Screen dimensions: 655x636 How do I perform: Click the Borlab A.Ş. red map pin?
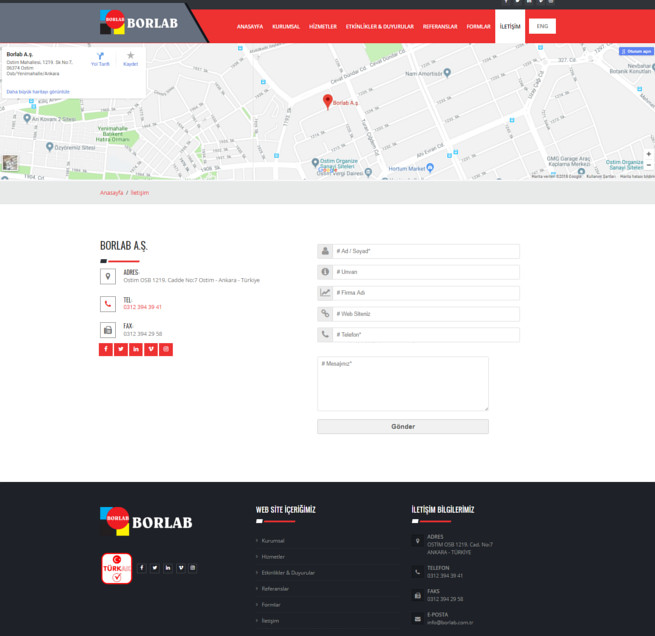pos(328,101)
